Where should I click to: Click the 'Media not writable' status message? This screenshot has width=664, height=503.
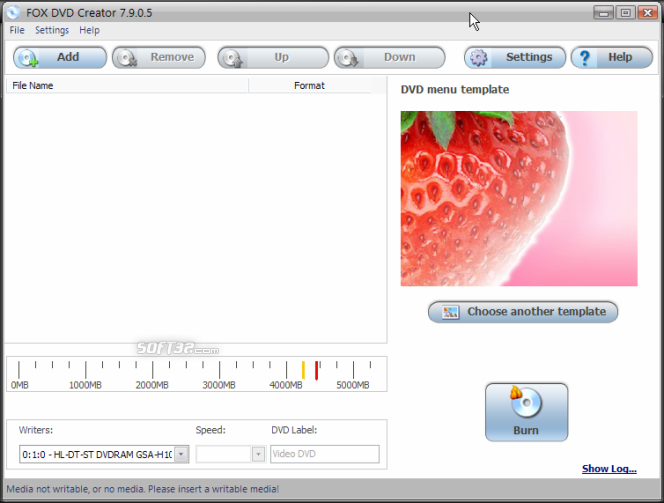point(143,489)
